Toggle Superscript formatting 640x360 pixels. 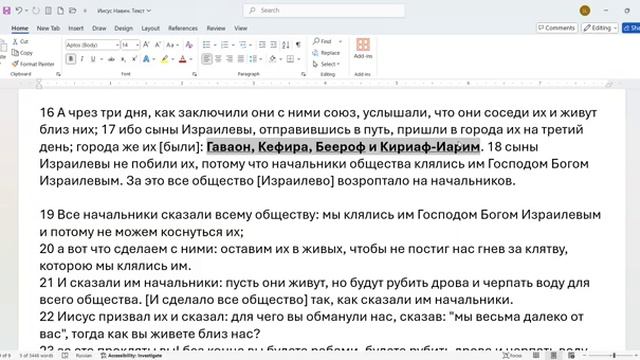[x=134, y=59]
